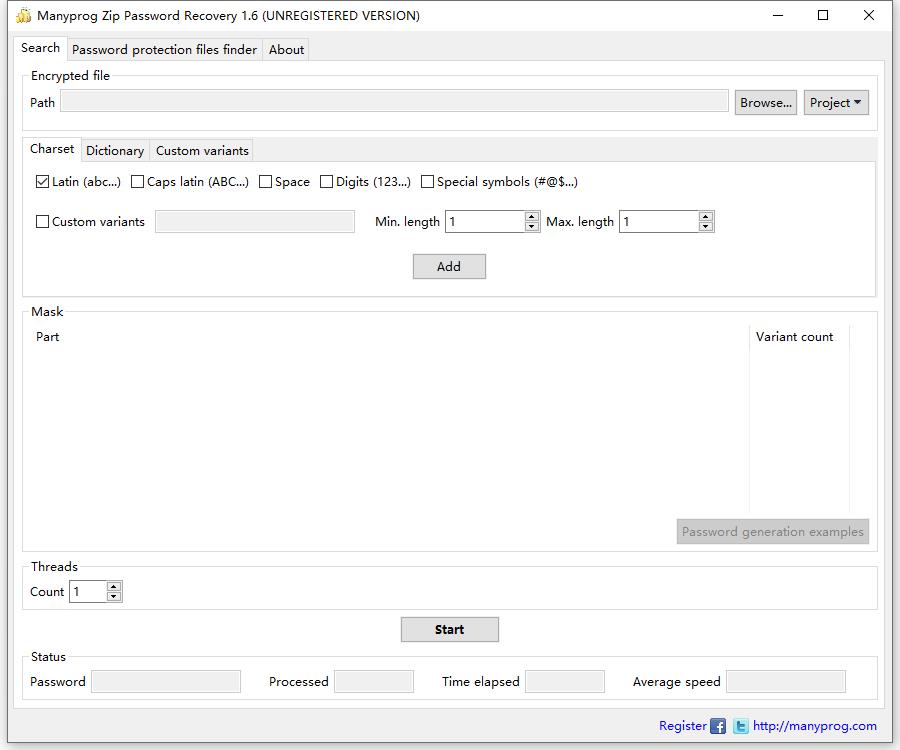
Task: Open the manyprog.com website link
Action: pos(814,726)
